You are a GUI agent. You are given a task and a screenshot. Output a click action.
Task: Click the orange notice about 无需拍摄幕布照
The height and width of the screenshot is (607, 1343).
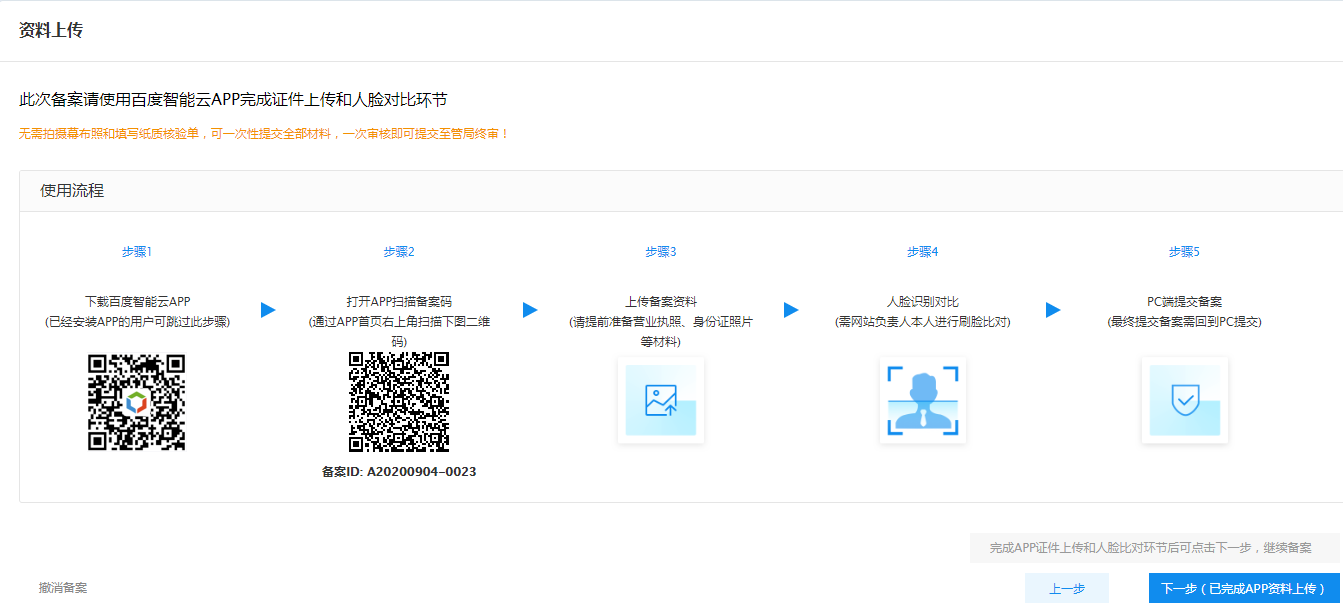coord(264,133)
